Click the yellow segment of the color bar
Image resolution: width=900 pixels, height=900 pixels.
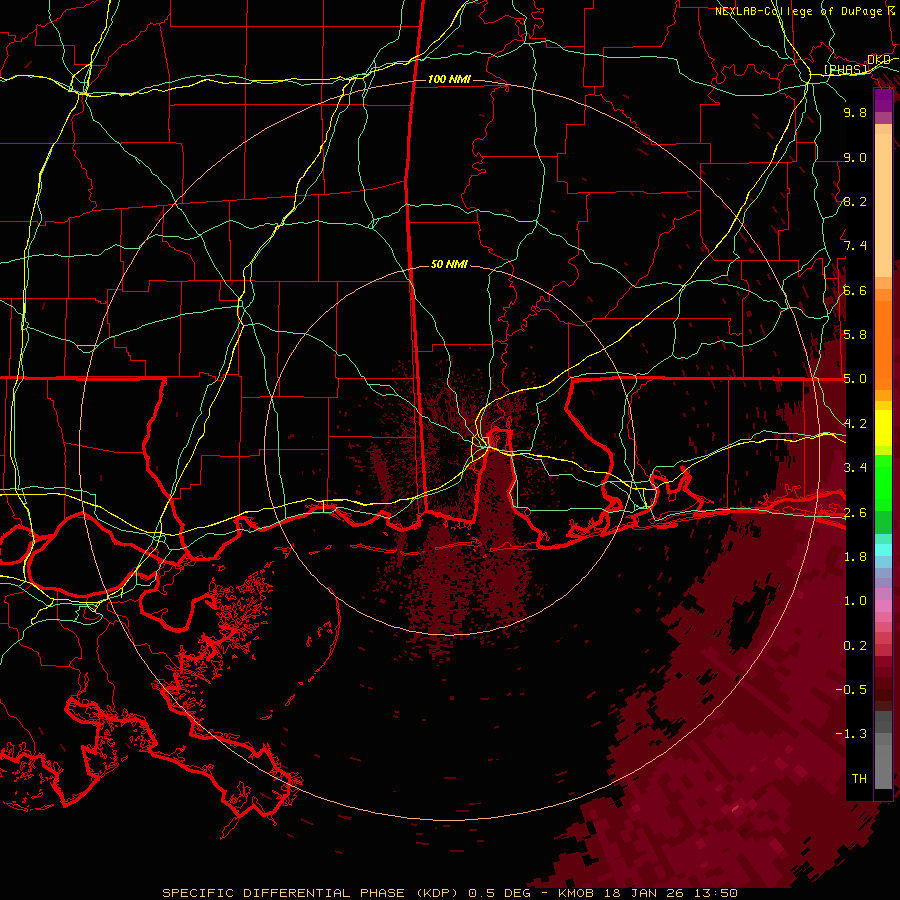[x=883, y=428]
